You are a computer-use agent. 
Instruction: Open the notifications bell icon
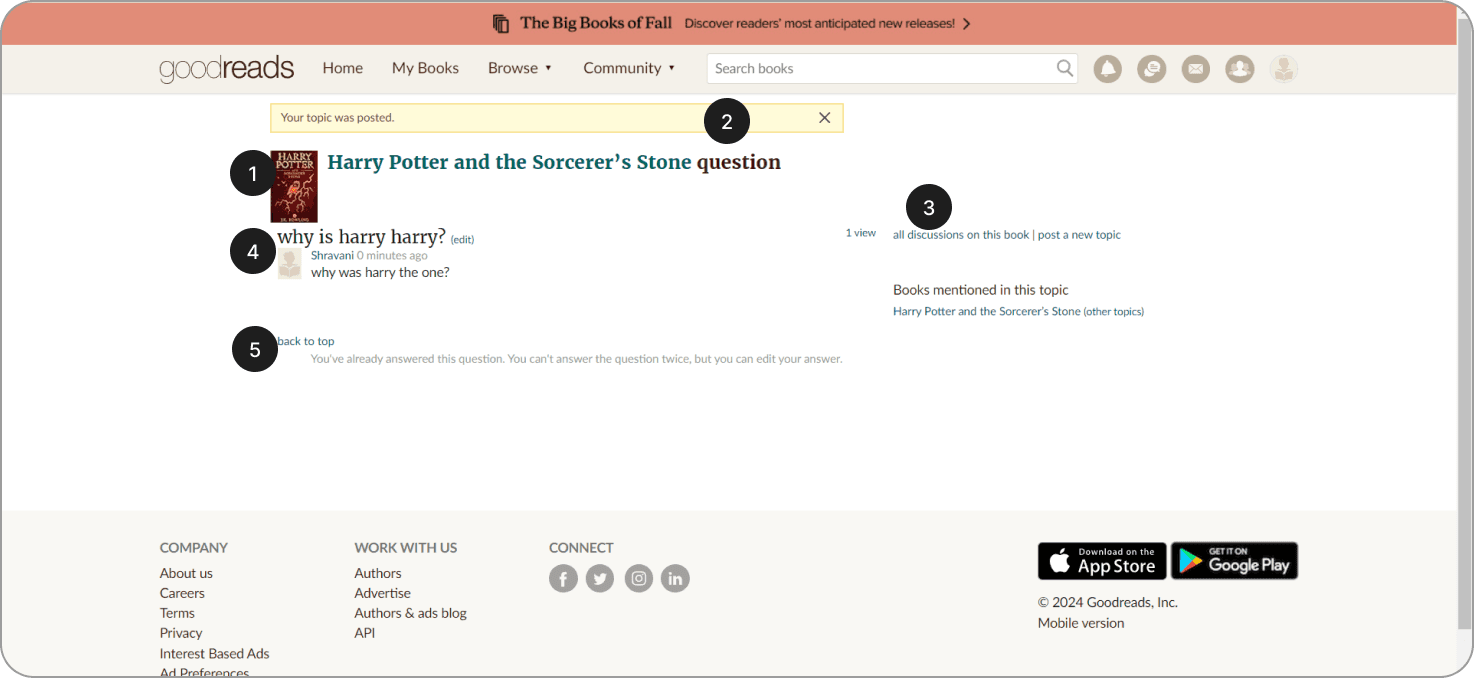click(1107, 68)
